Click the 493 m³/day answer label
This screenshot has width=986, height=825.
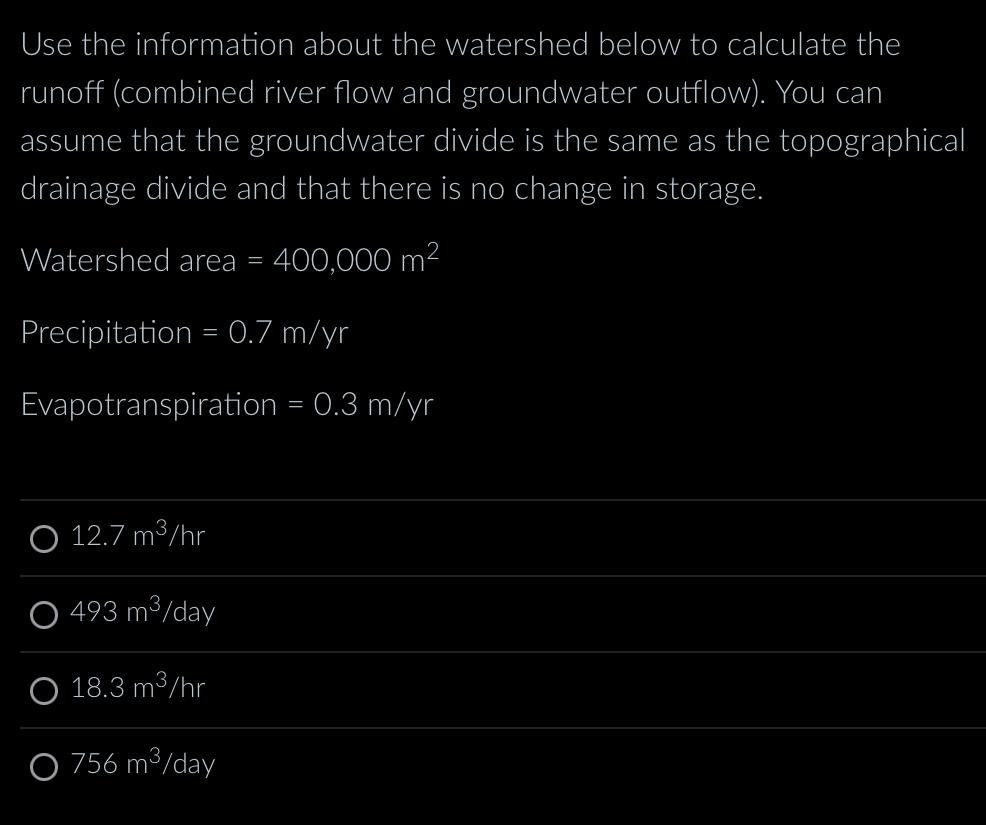[142, 613]
